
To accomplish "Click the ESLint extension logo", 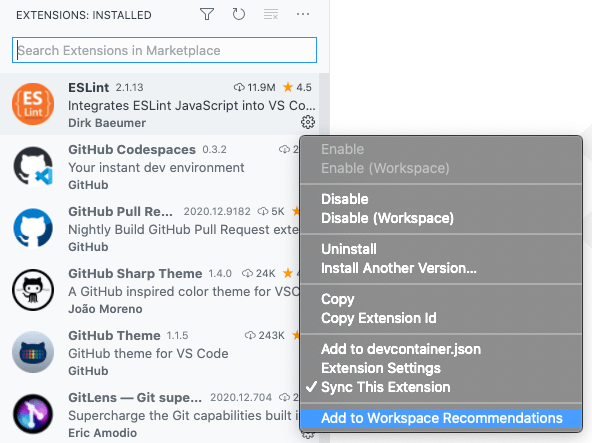I will [33, 104].
